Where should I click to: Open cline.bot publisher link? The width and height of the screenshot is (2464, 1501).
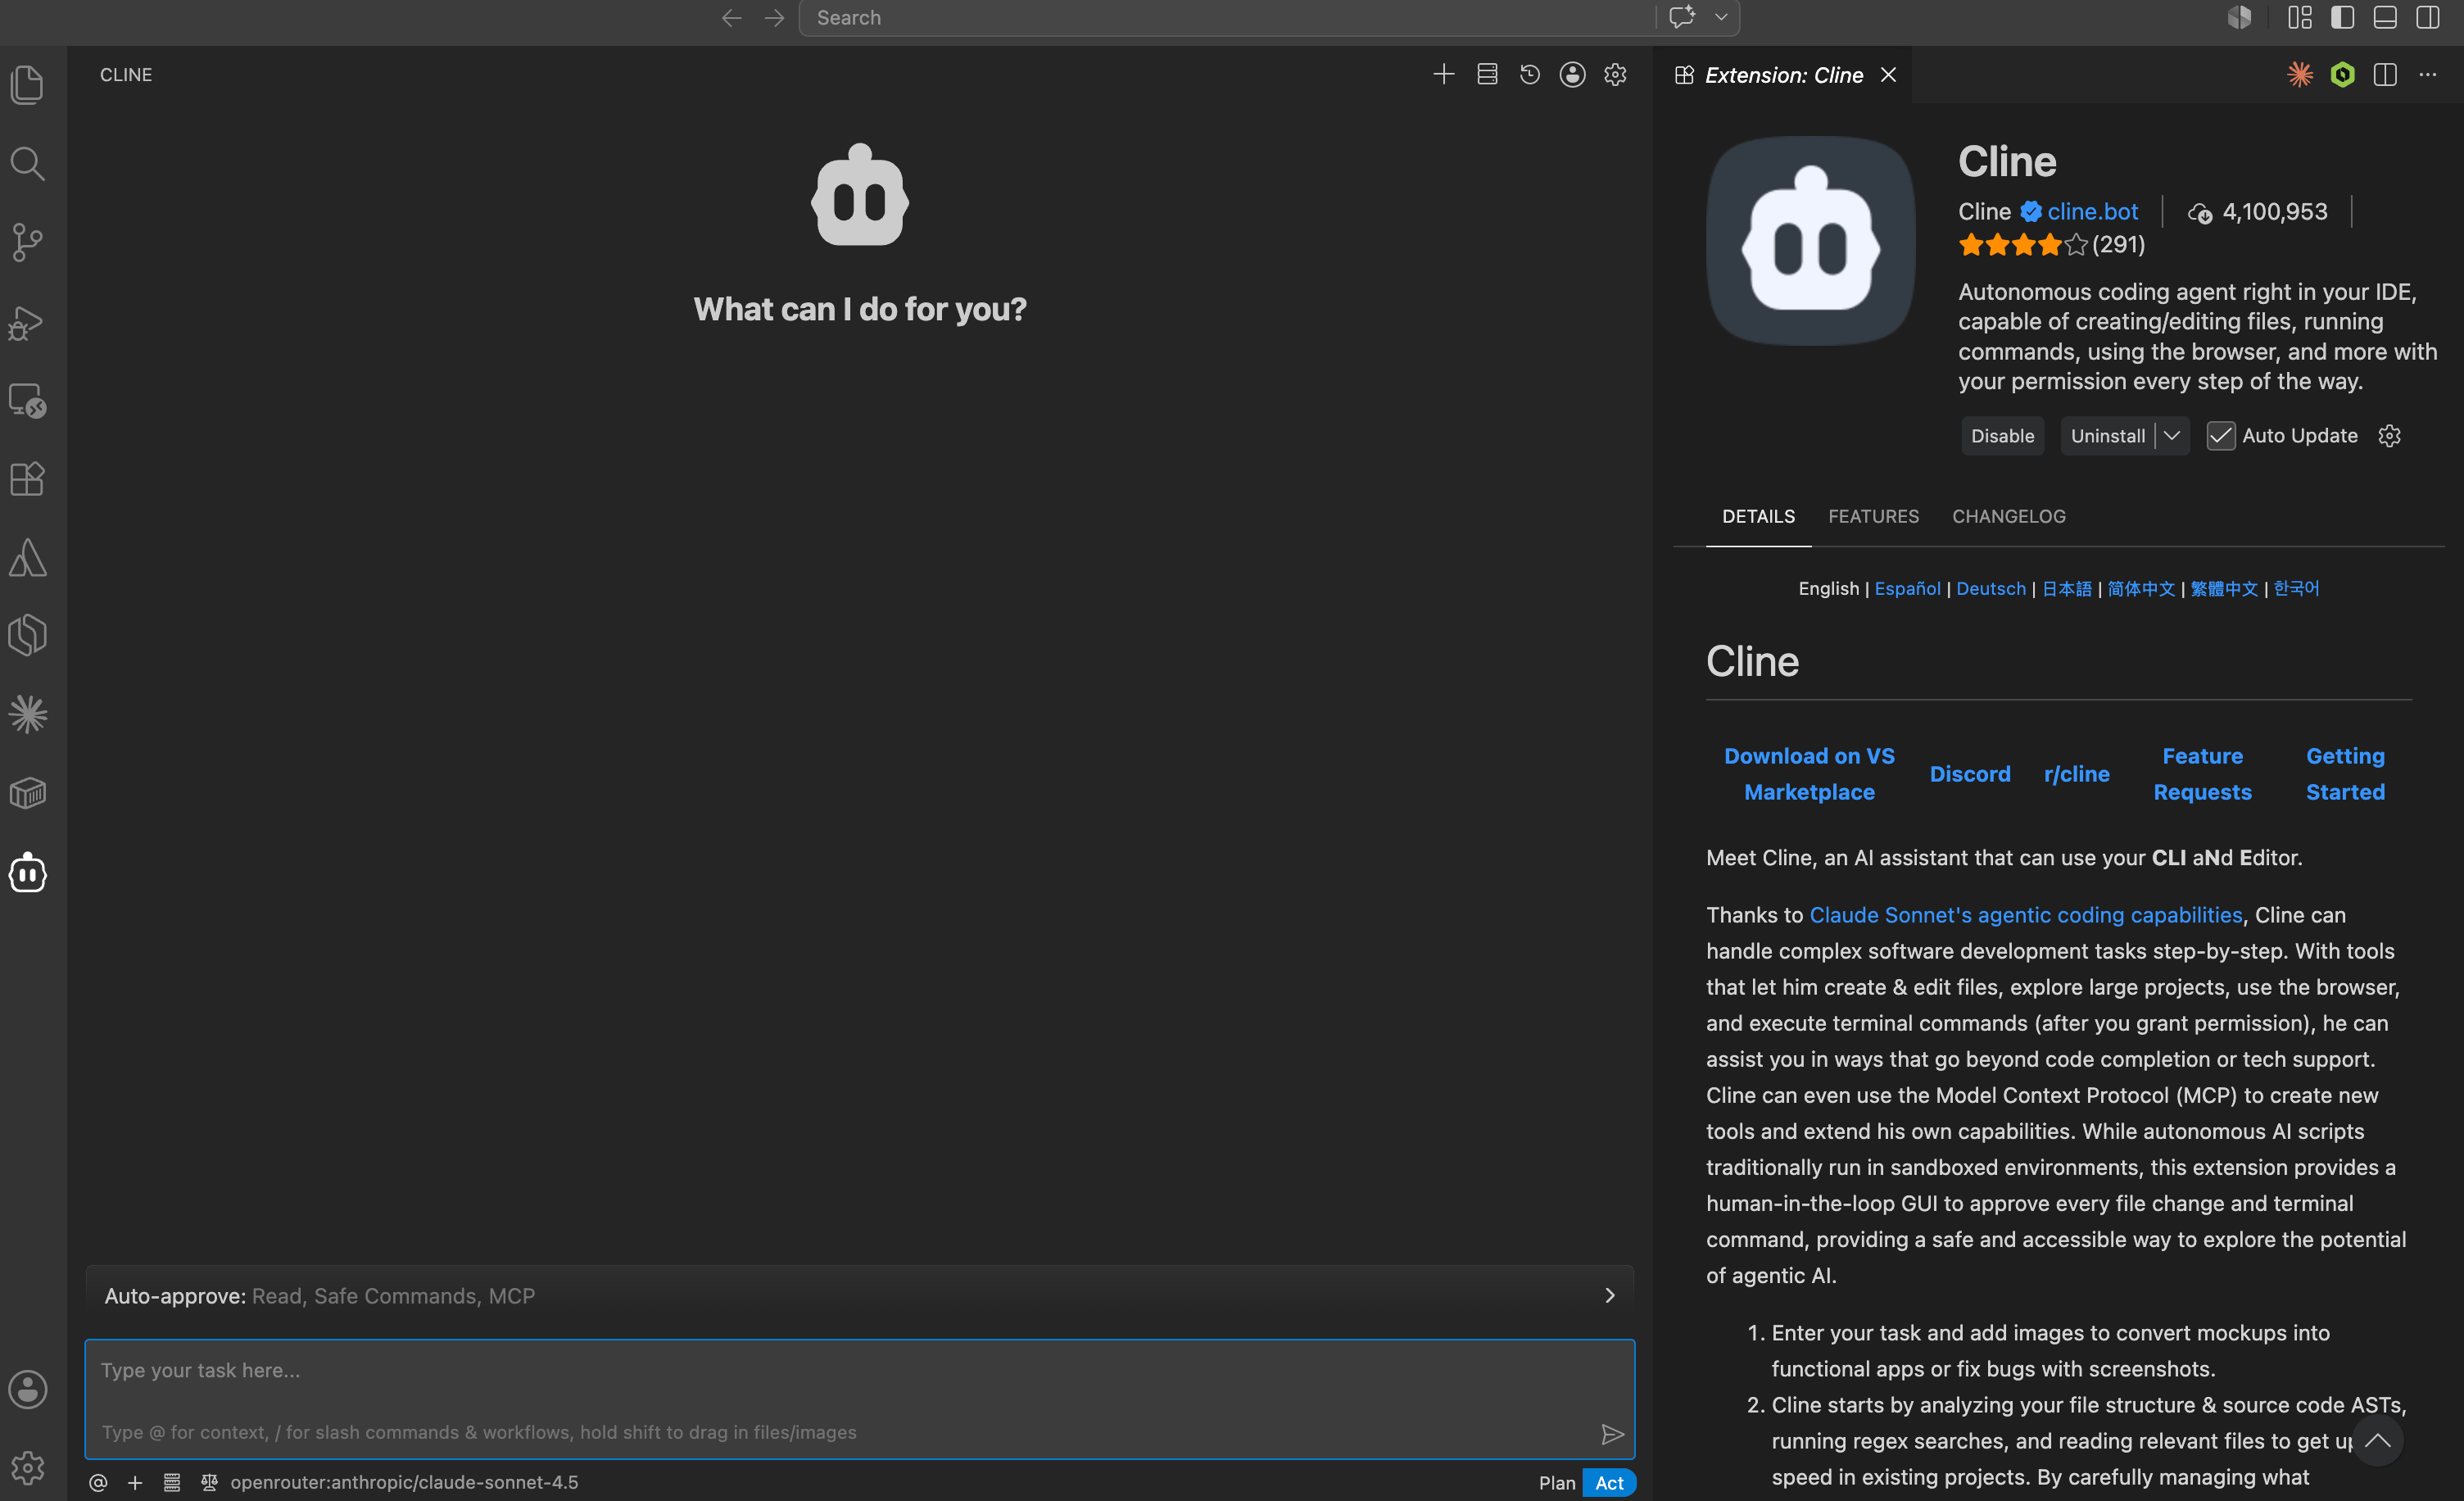(2092, 212)
